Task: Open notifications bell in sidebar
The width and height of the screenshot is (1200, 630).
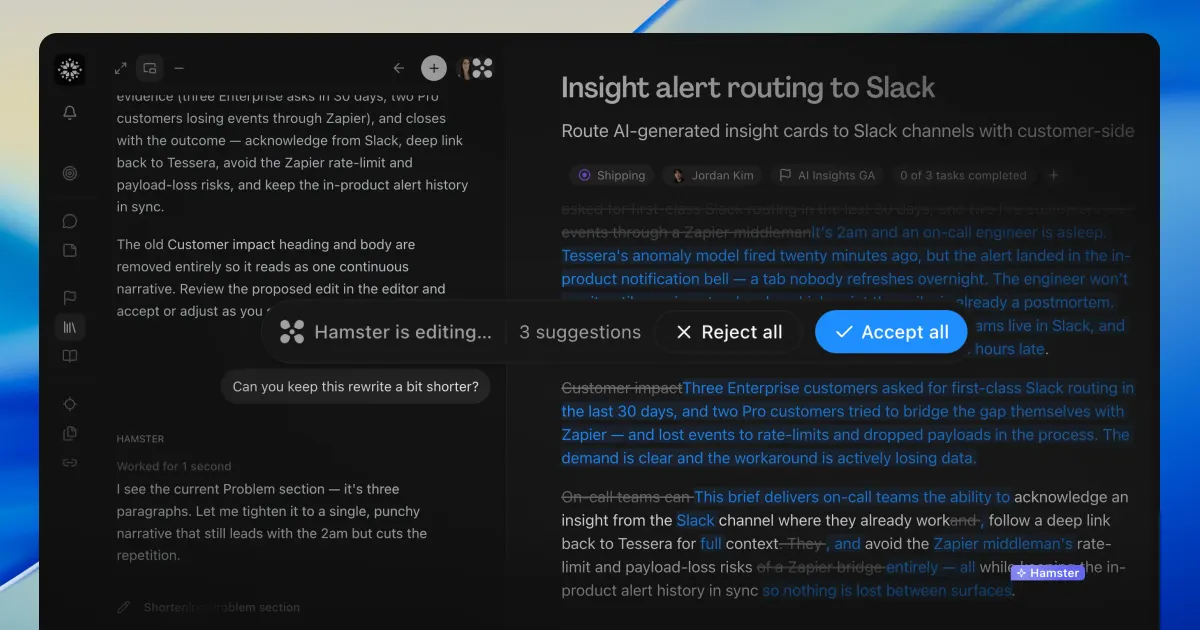Action: click(69, 113)
